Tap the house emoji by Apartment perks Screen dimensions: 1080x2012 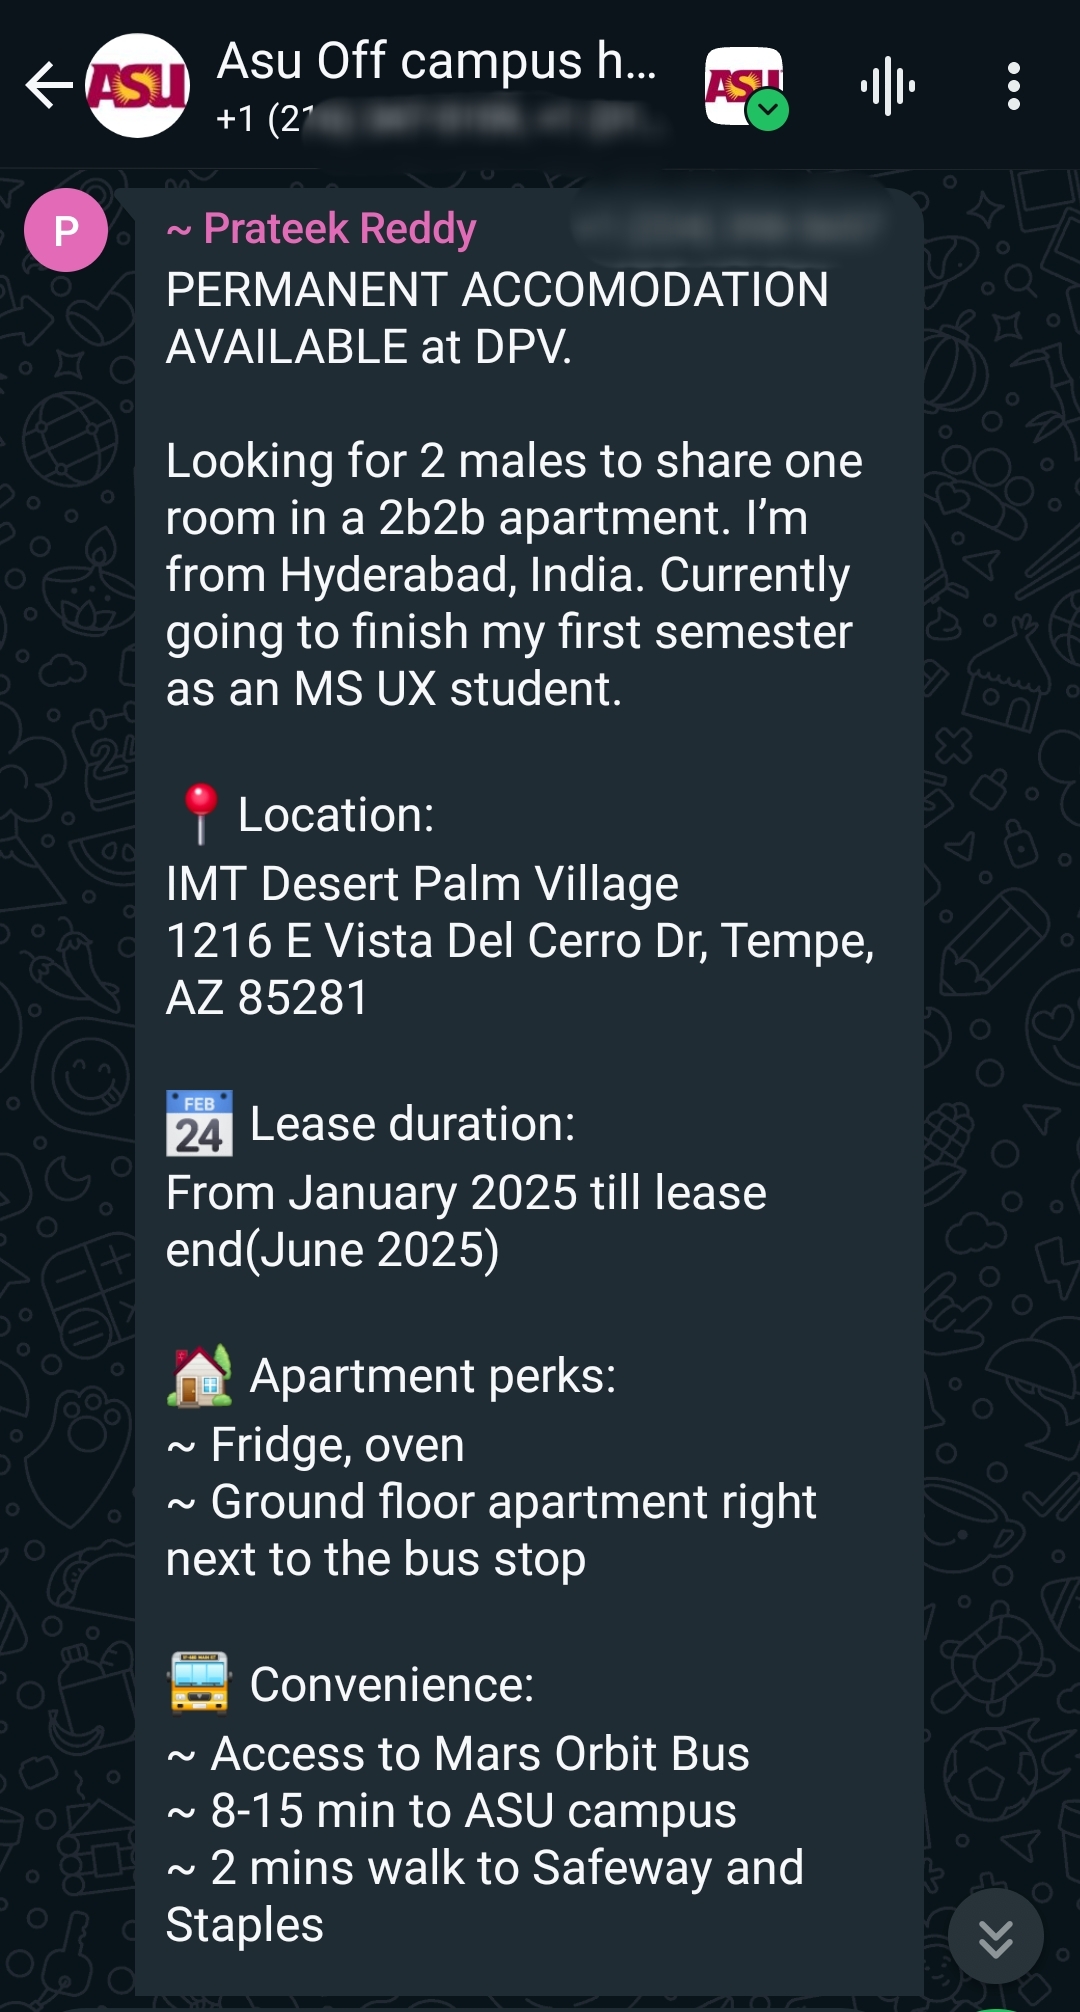(x=200, y=1376)
